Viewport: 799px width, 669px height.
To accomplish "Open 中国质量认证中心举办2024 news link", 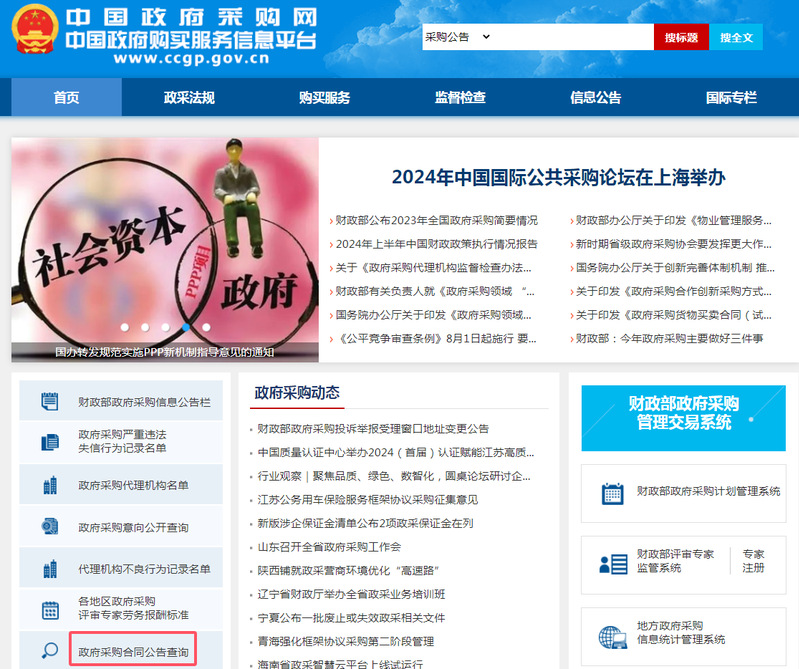I will [x=395, y=452].
